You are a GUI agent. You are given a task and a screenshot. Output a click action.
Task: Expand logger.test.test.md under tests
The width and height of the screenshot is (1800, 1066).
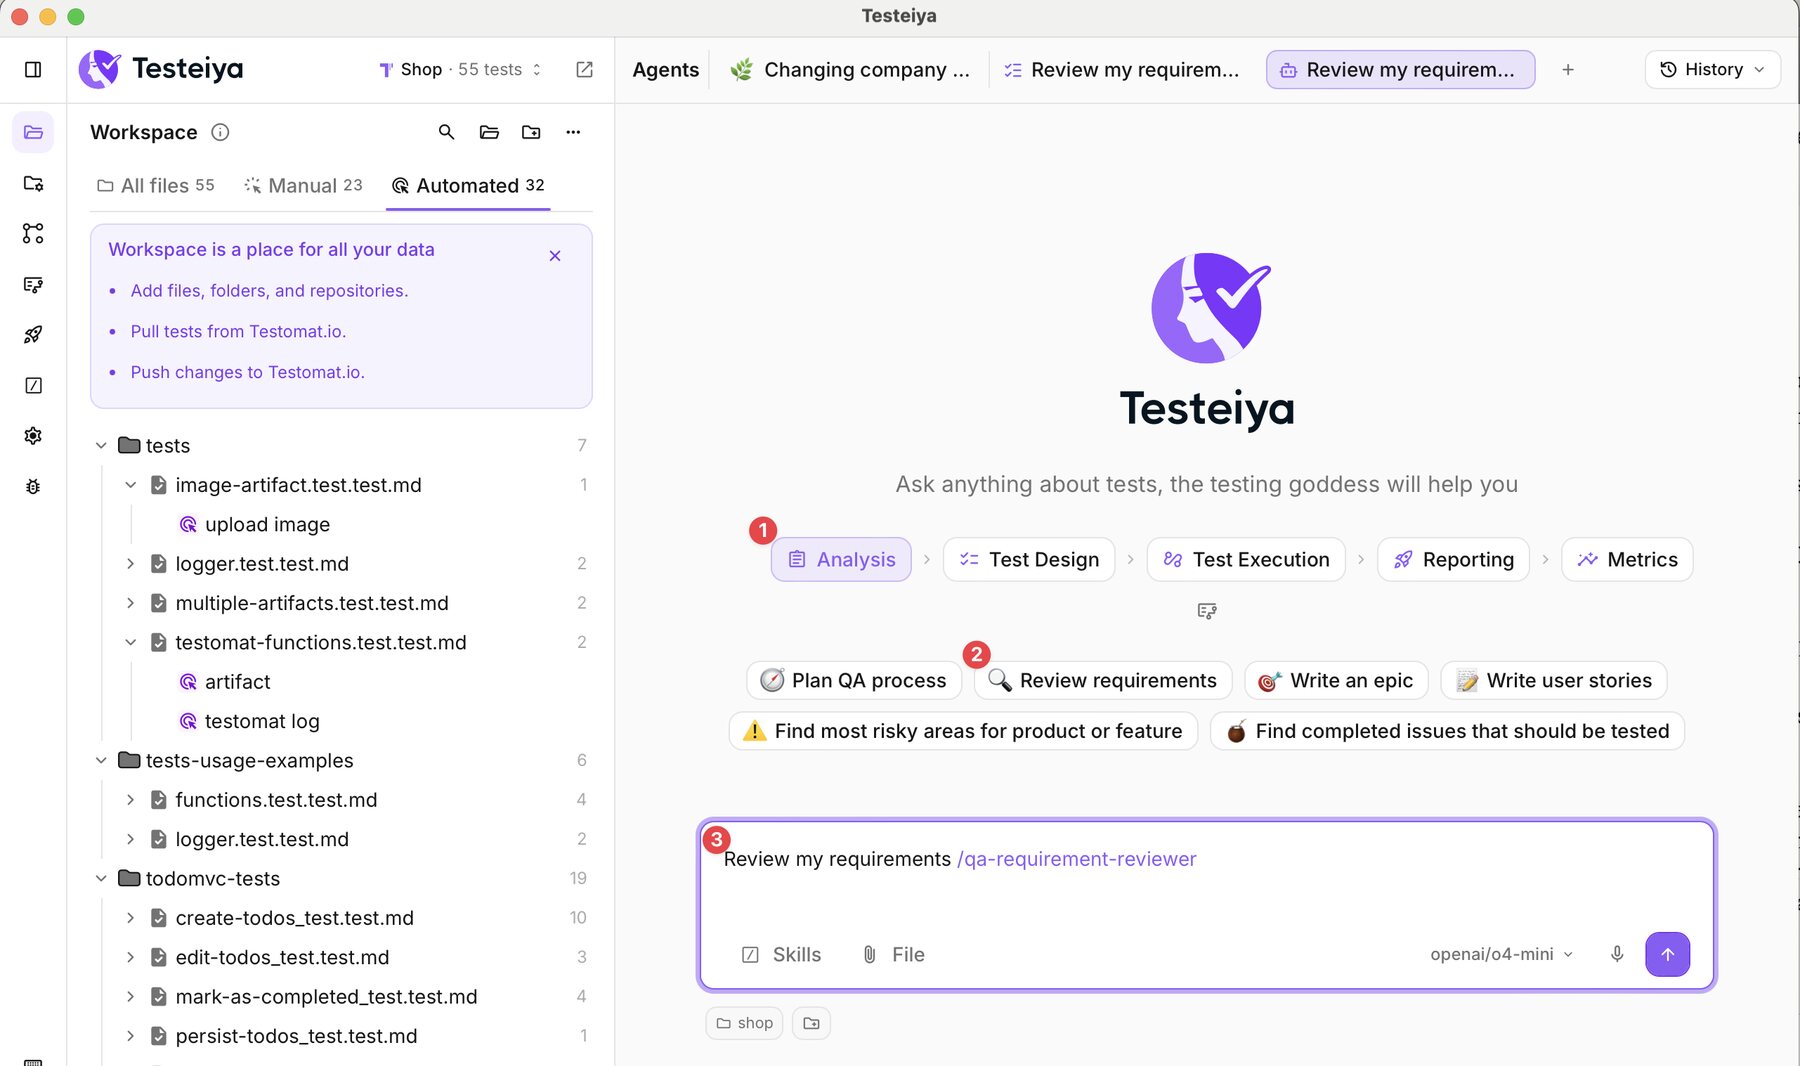tap(130, 564)
